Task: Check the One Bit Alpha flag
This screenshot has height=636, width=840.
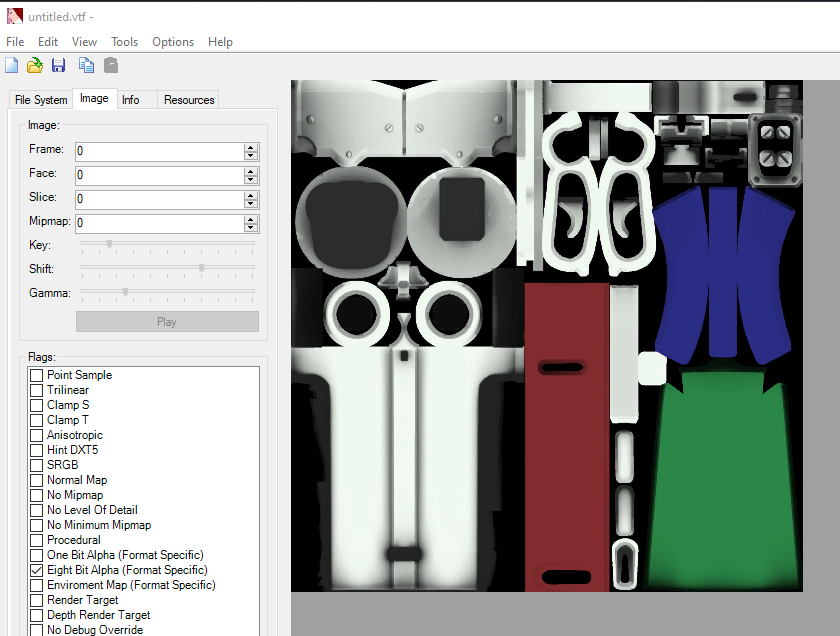Action: [x=36, y=555]
